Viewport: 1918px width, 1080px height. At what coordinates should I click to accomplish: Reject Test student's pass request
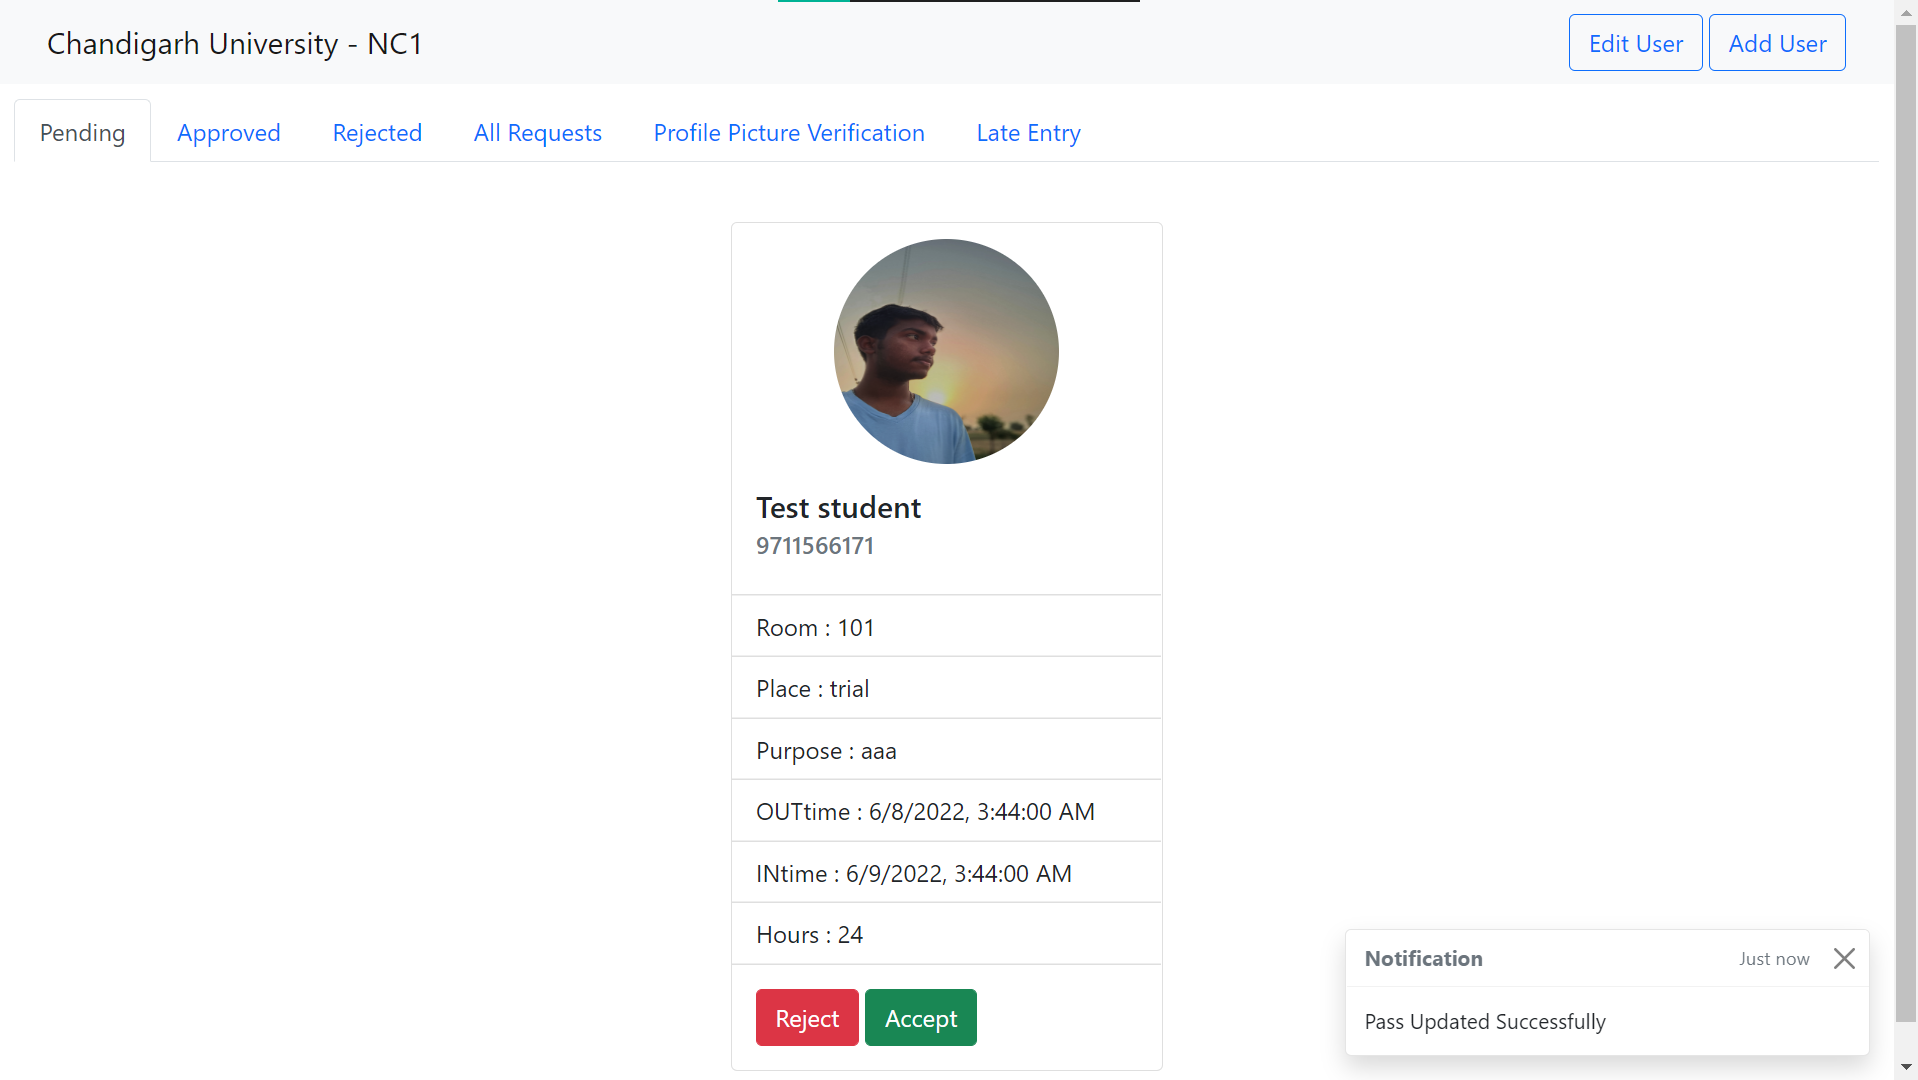806,1017
